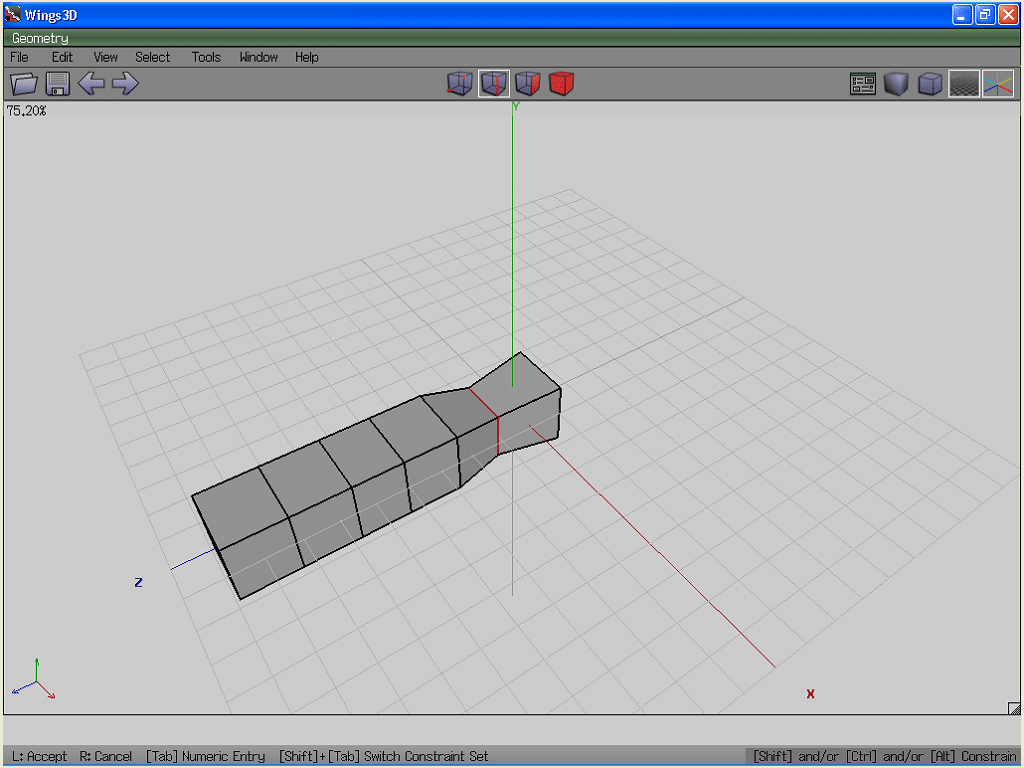Image resolution: width=1024 pixels, height=768 pixels.
Task: Toggle axes visibility icon
Action: point(998,84)
